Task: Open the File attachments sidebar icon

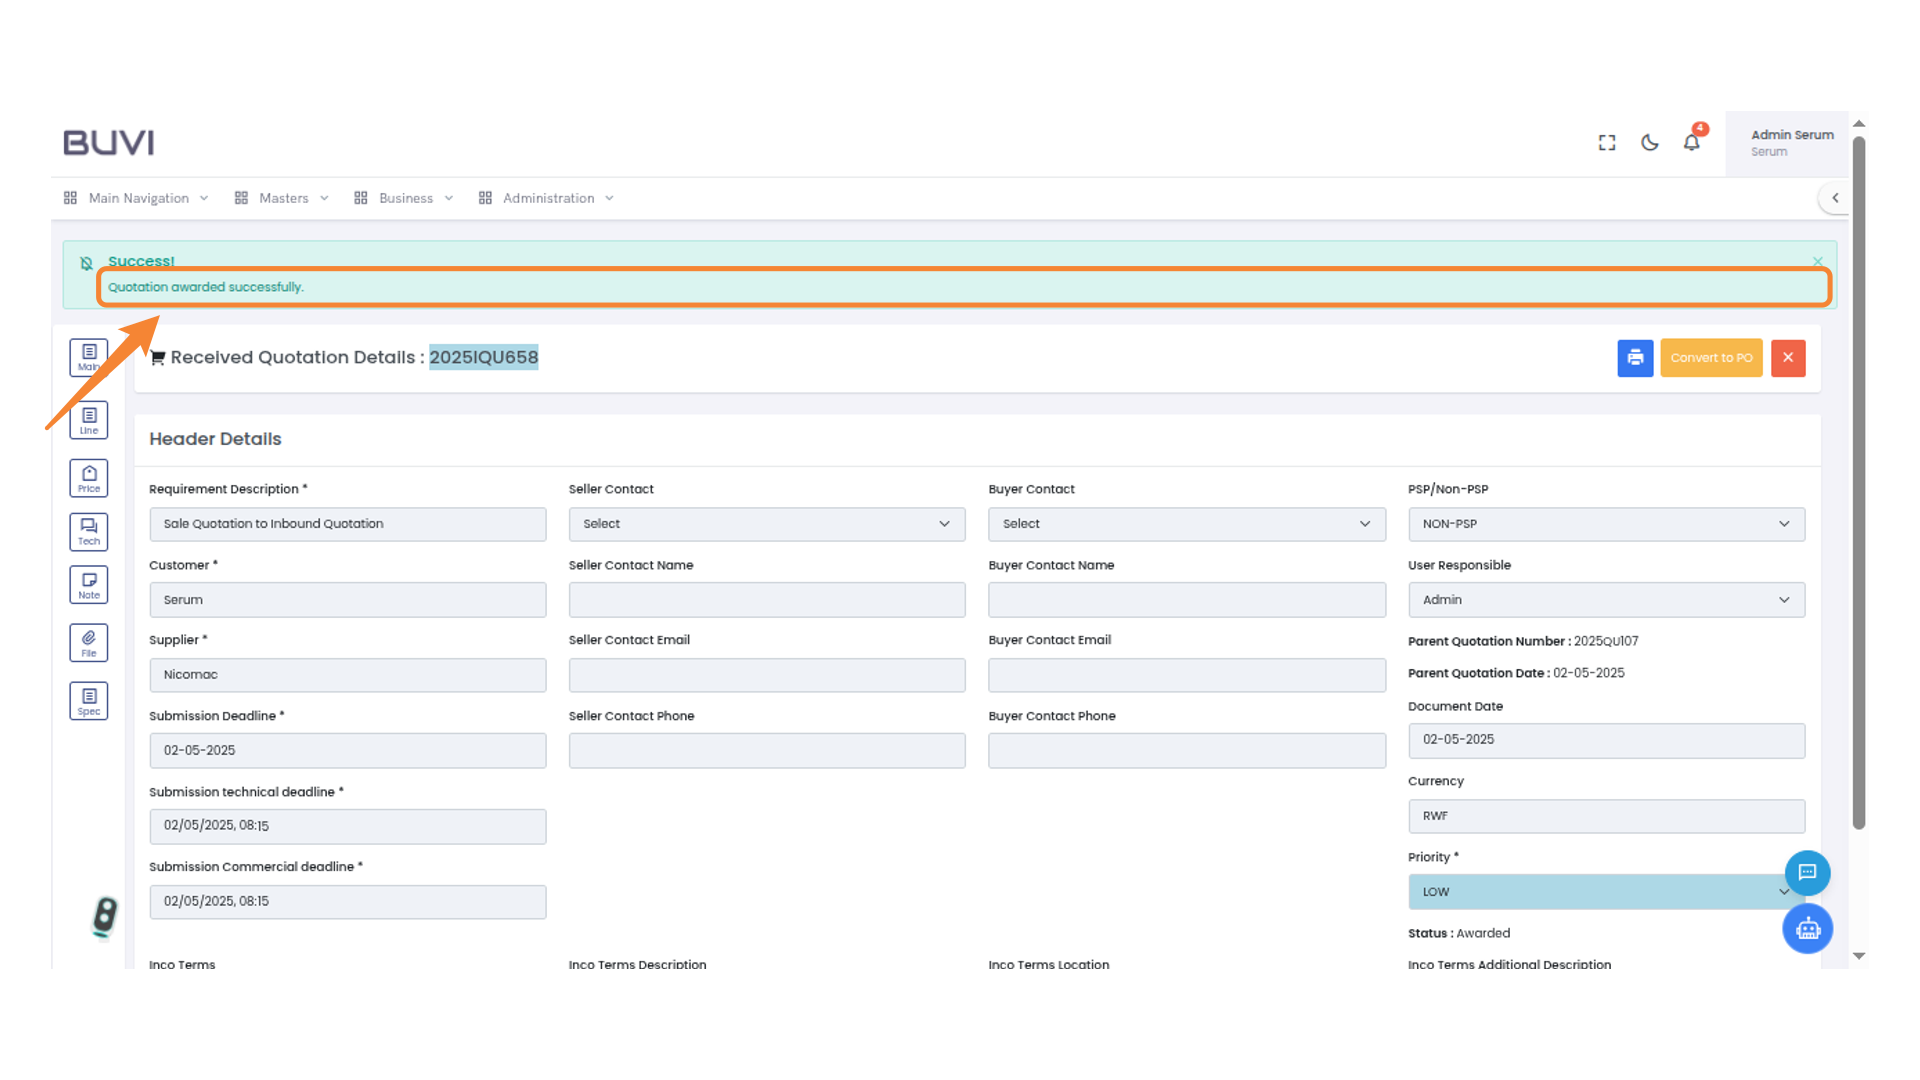Action: (89, 643)
